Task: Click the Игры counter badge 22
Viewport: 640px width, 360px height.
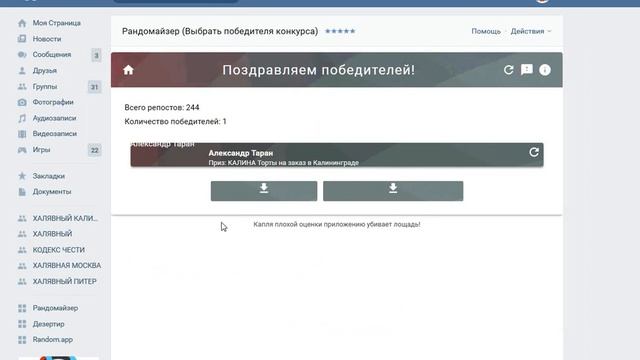Action: click(x=94, y=150)
